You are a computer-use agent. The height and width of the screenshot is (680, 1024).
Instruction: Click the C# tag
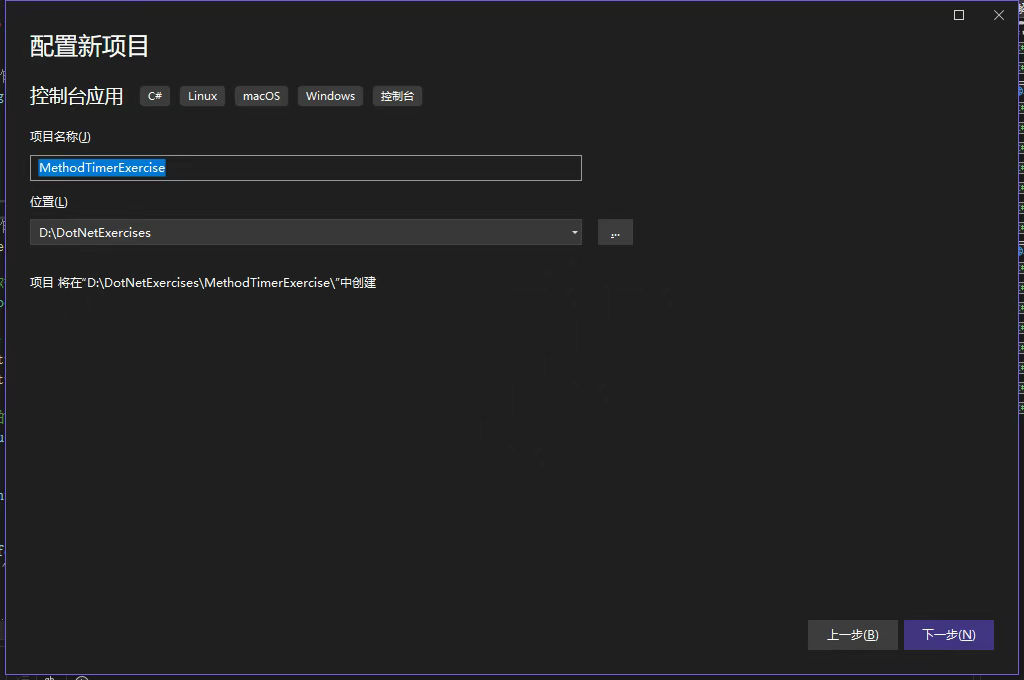155,96
